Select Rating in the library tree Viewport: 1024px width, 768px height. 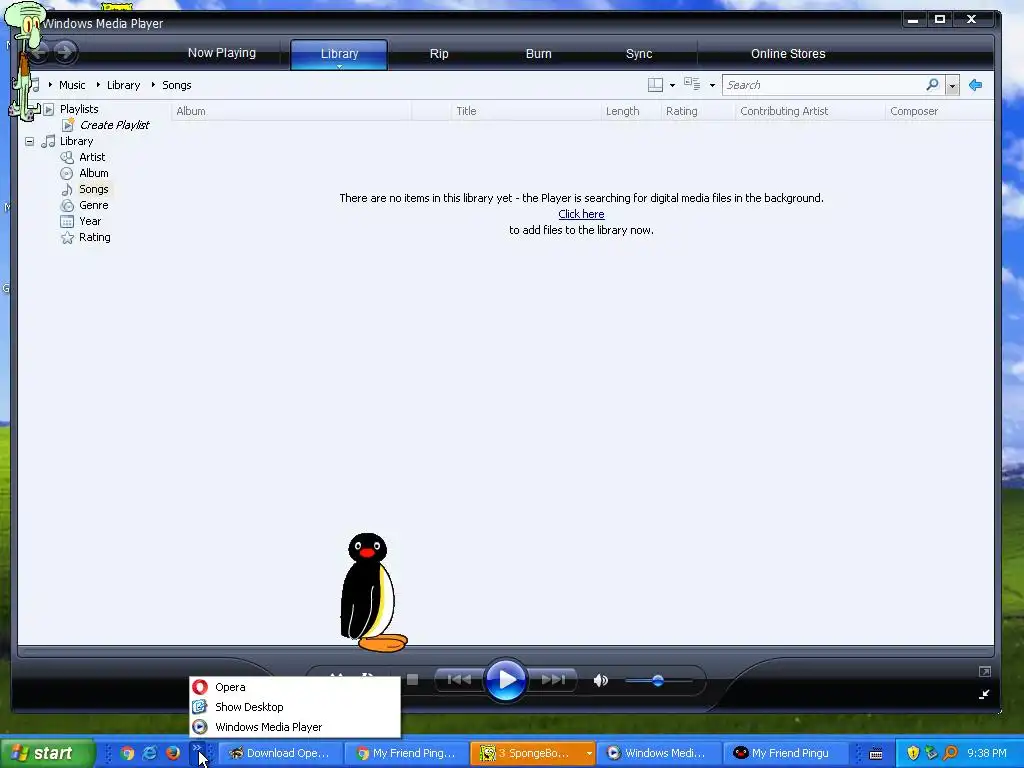coord(95,237)
